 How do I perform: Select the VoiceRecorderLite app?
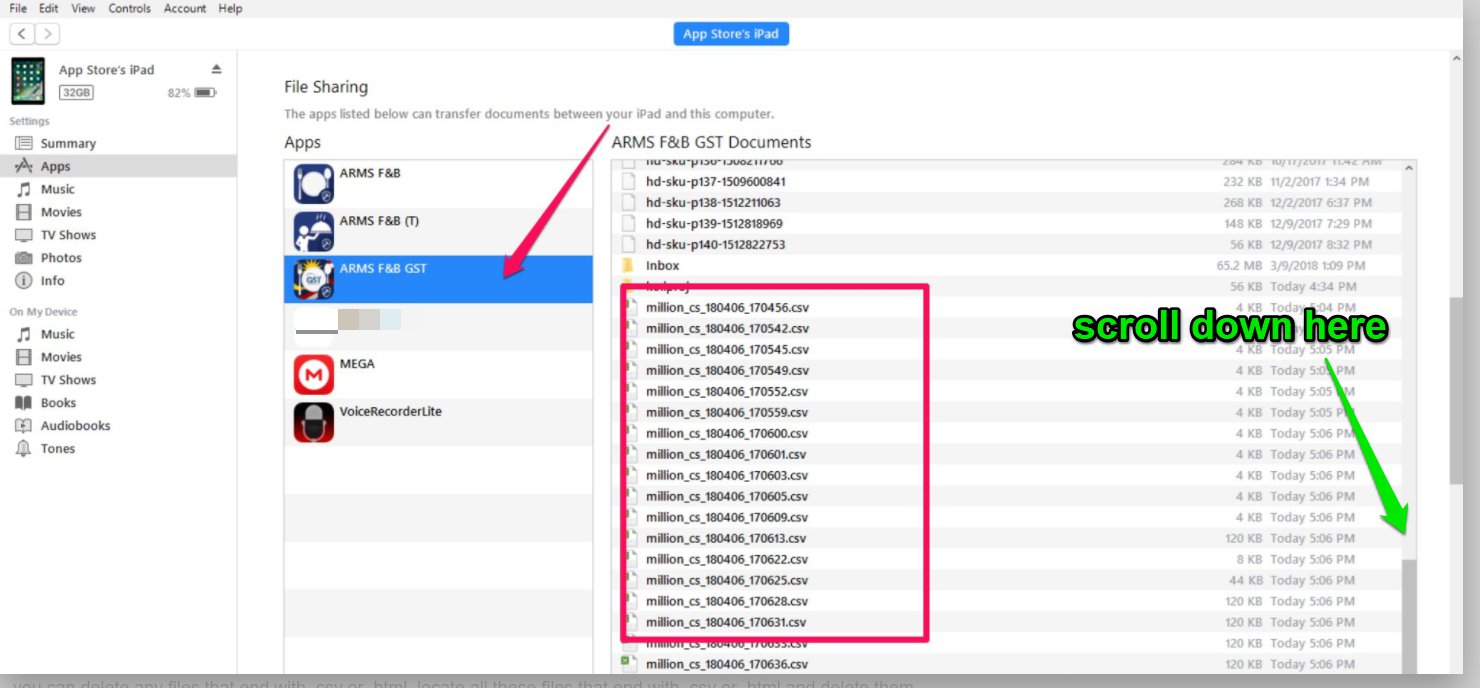coord(438,423)
